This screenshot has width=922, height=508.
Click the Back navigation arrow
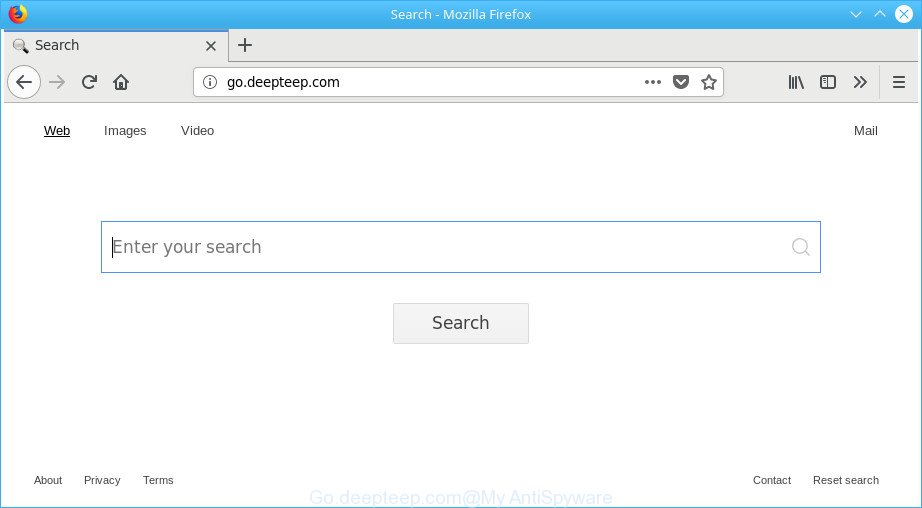pyautogui.click(x=24, y=82)
